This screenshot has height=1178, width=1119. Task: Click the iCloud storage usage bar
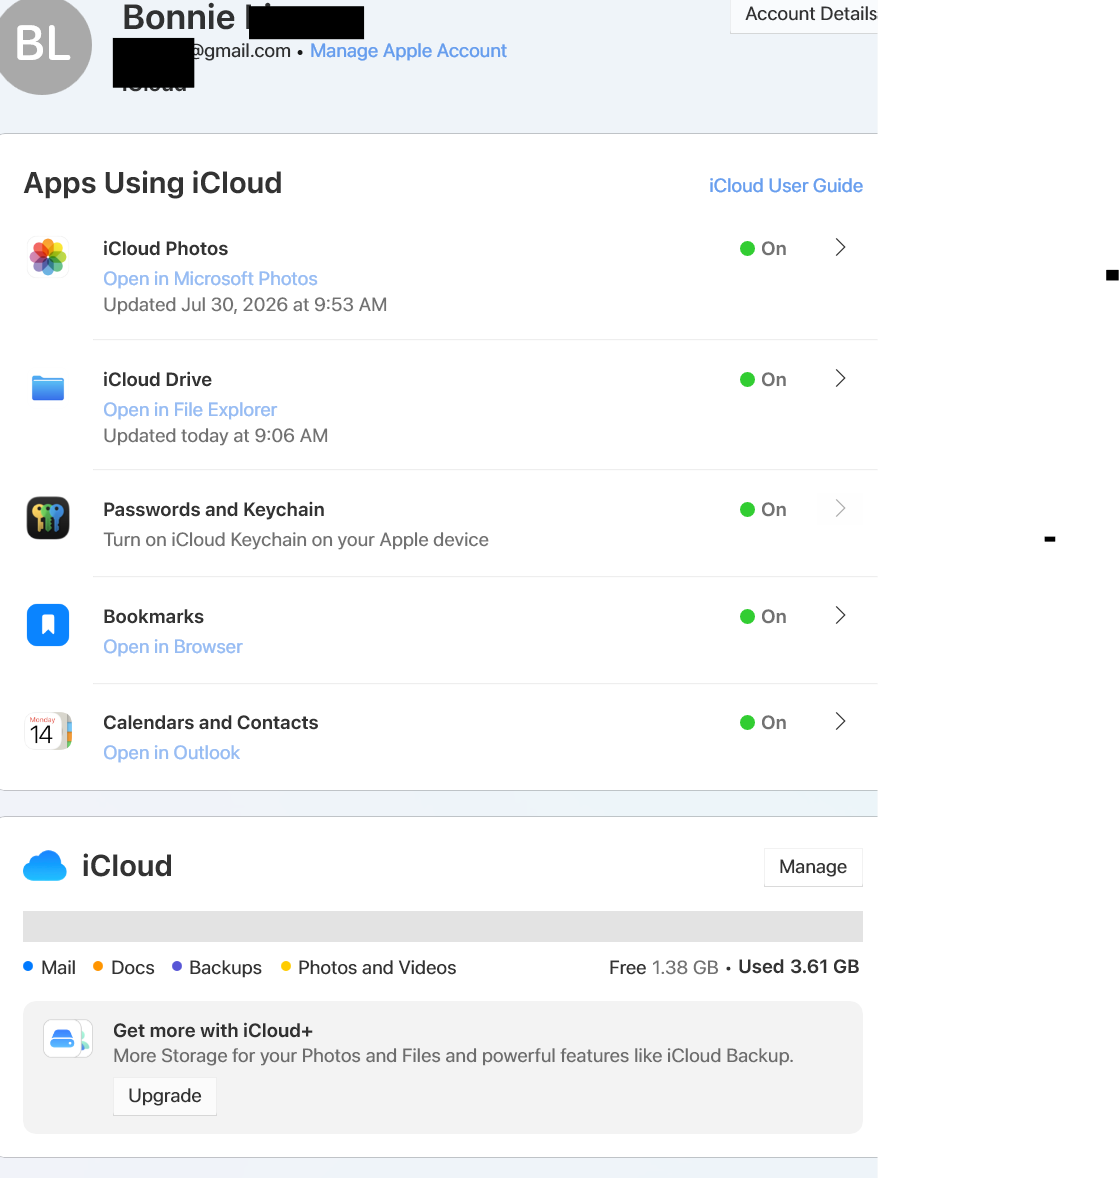443,926
